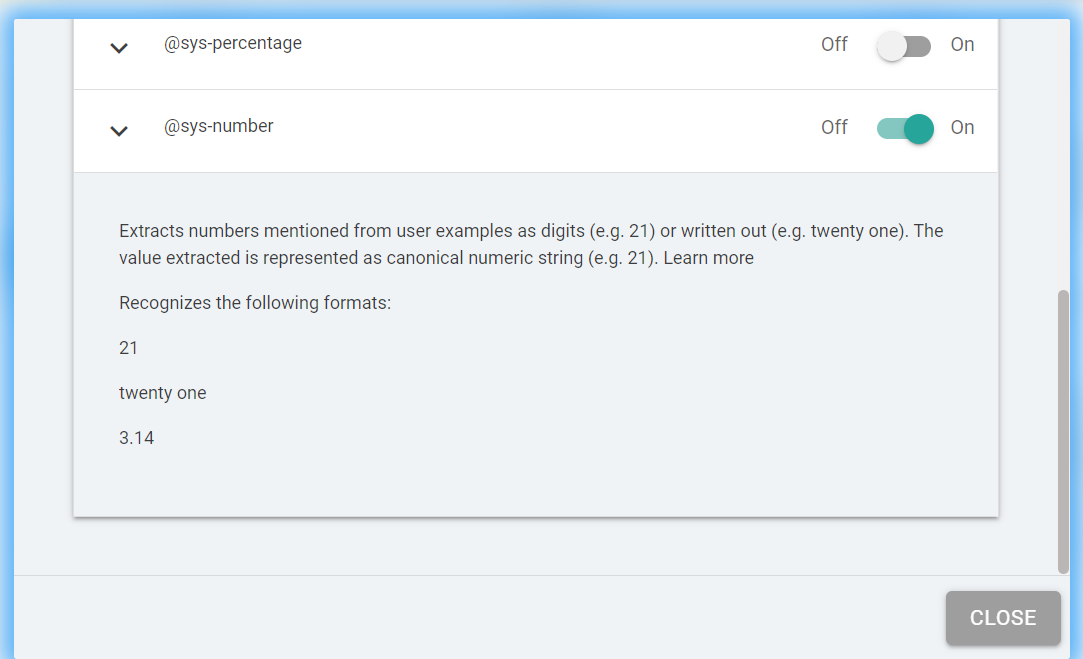Click the Off label for @sys-number
1083x659 pixels.
834,128
